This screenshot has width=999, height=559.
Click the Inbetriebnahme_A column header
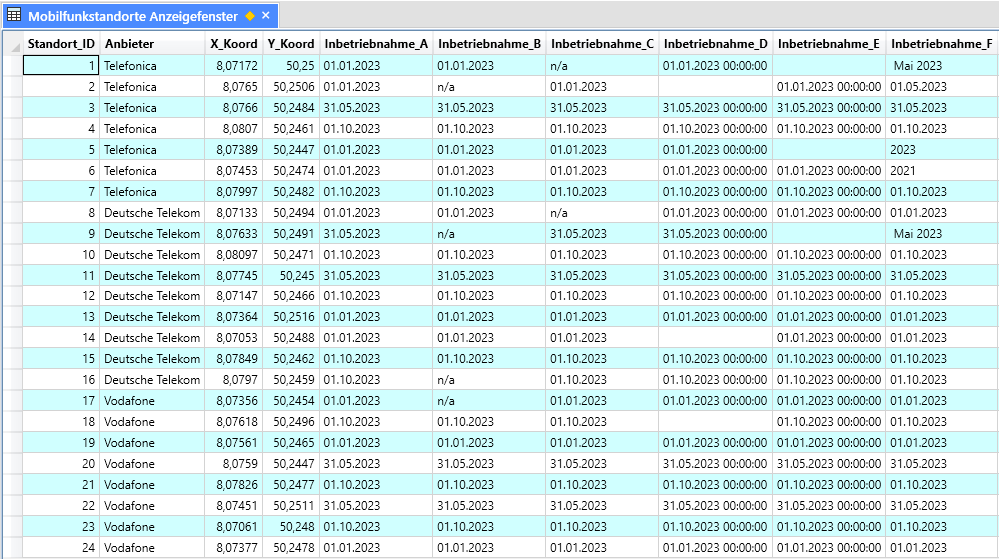[x=376, y=44]
